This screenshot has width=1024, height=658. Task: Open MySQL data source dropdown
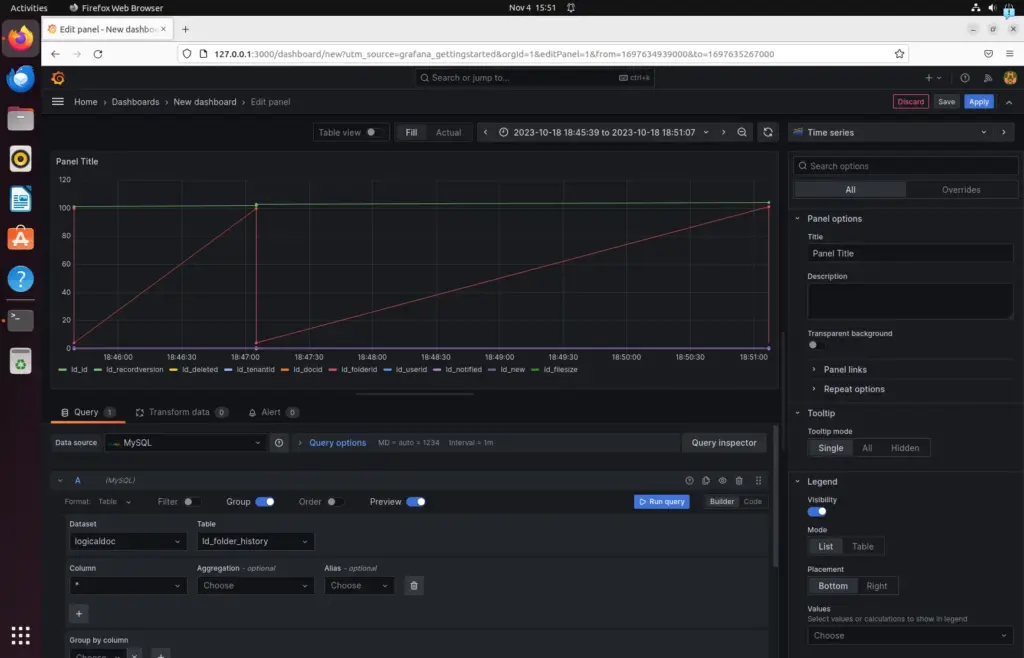pos(185,443)
